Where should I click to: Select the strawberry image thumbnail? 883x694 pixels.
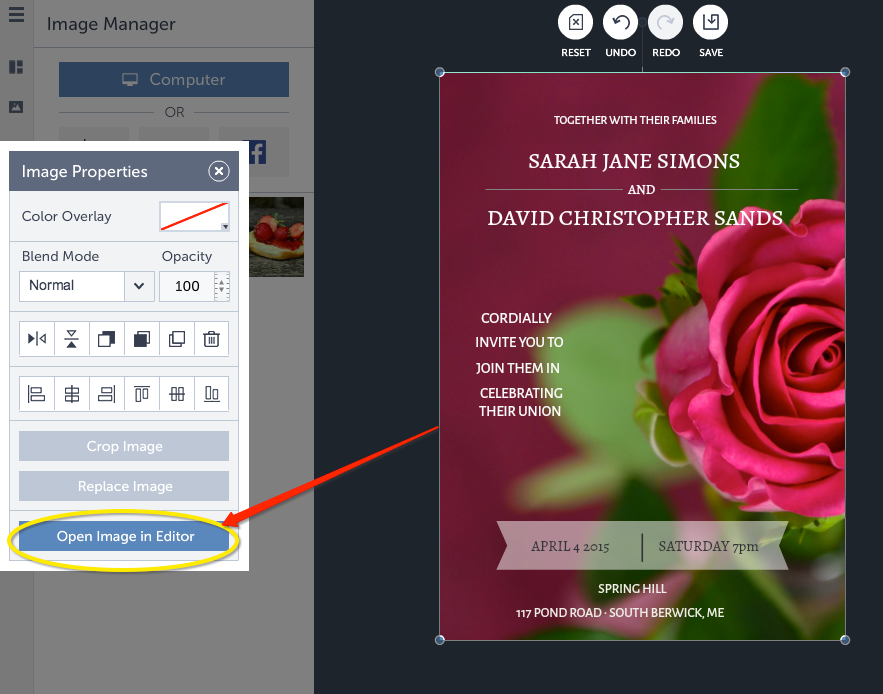277,237
